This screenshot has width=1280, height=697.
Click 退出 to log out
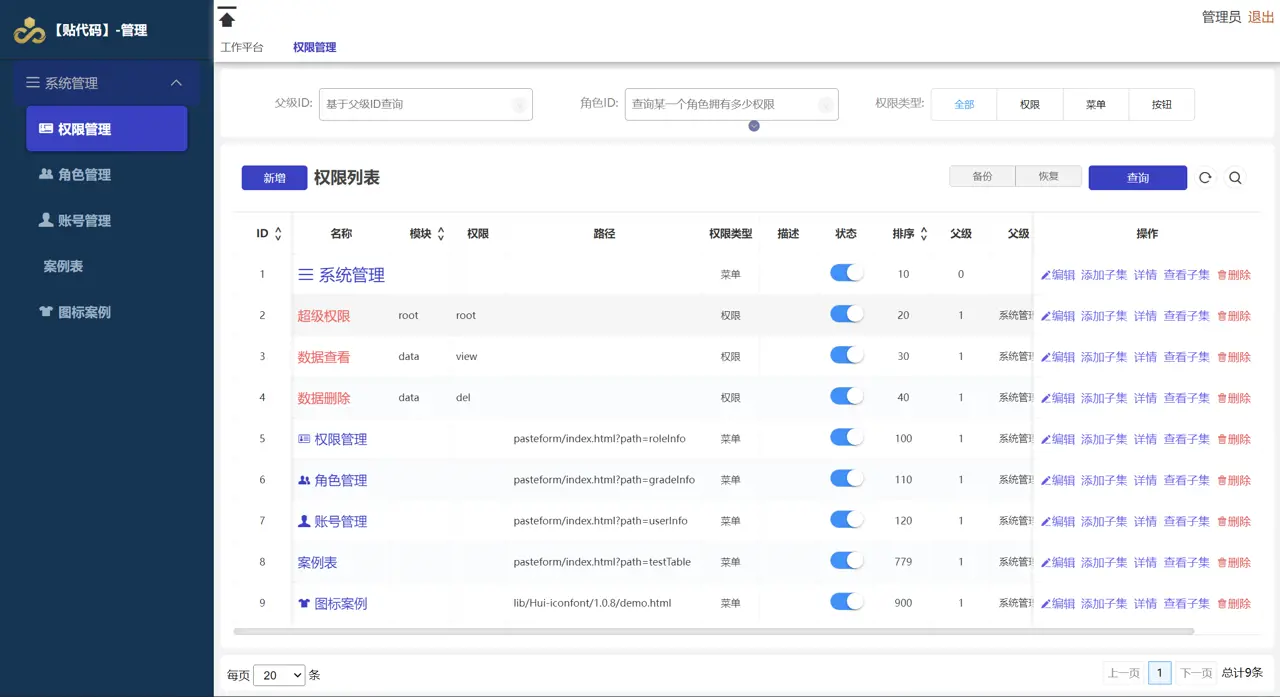[1261, 17]
